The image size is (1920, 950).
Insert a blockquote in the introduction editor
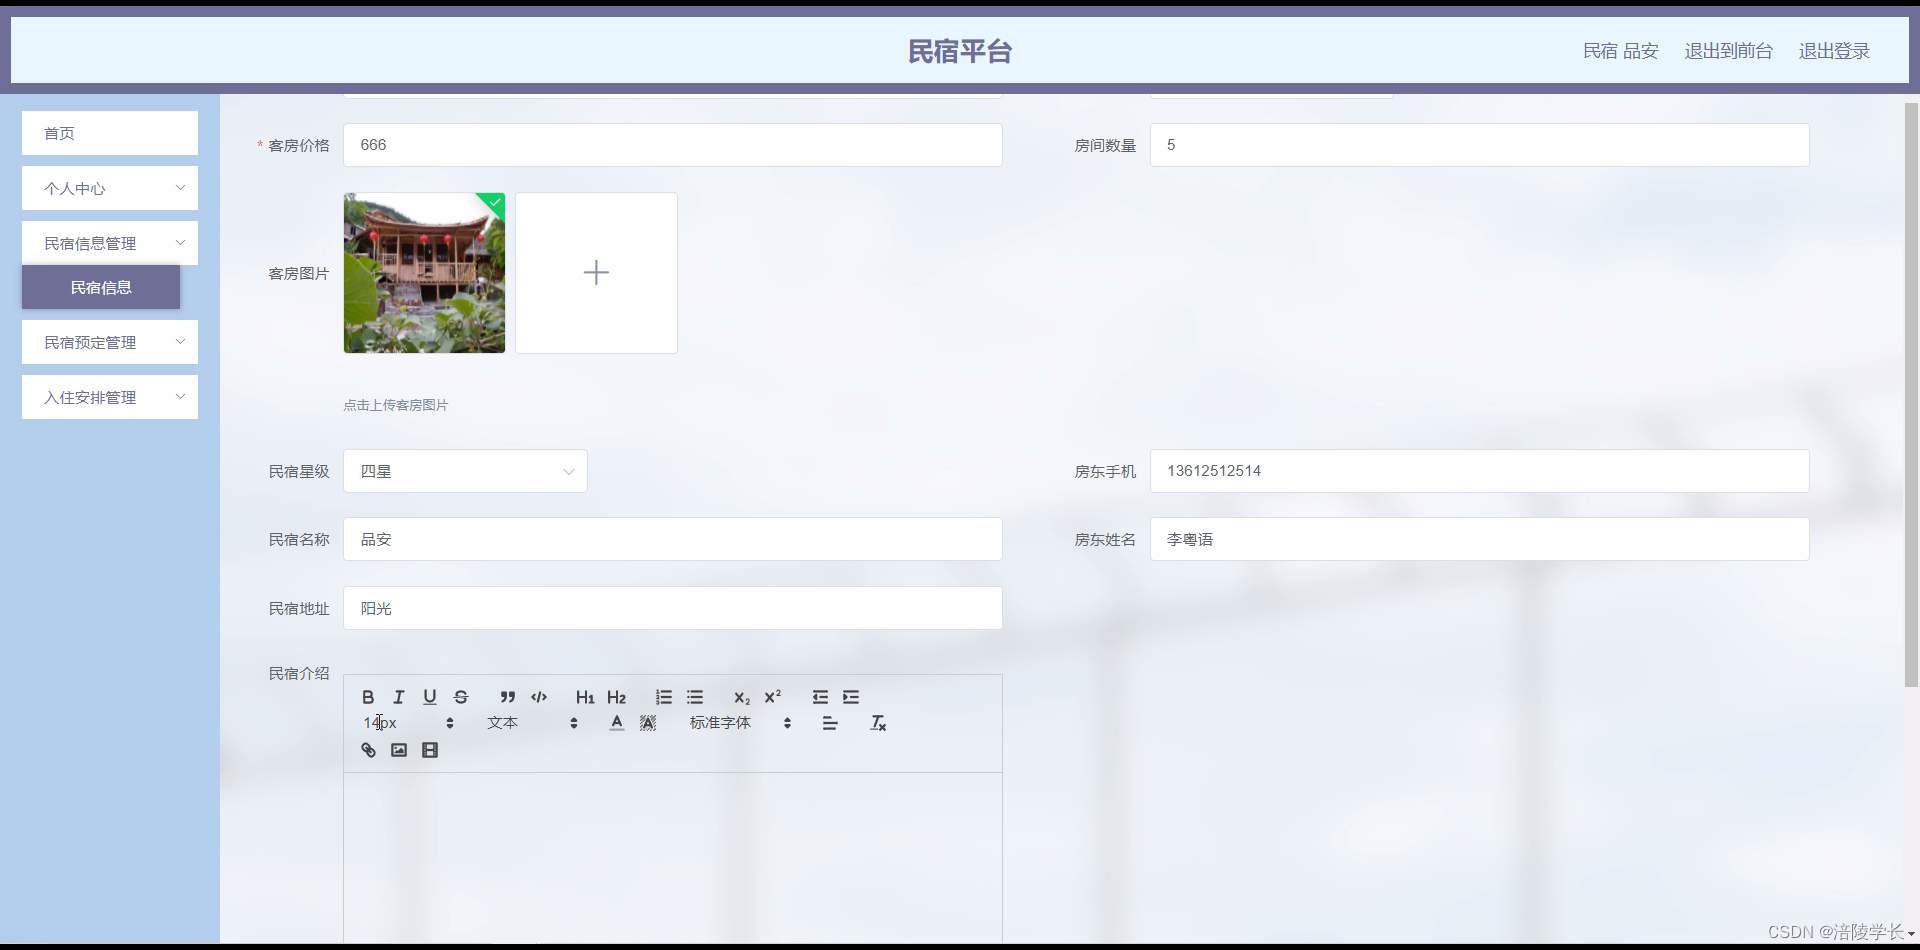coord(507,697)
